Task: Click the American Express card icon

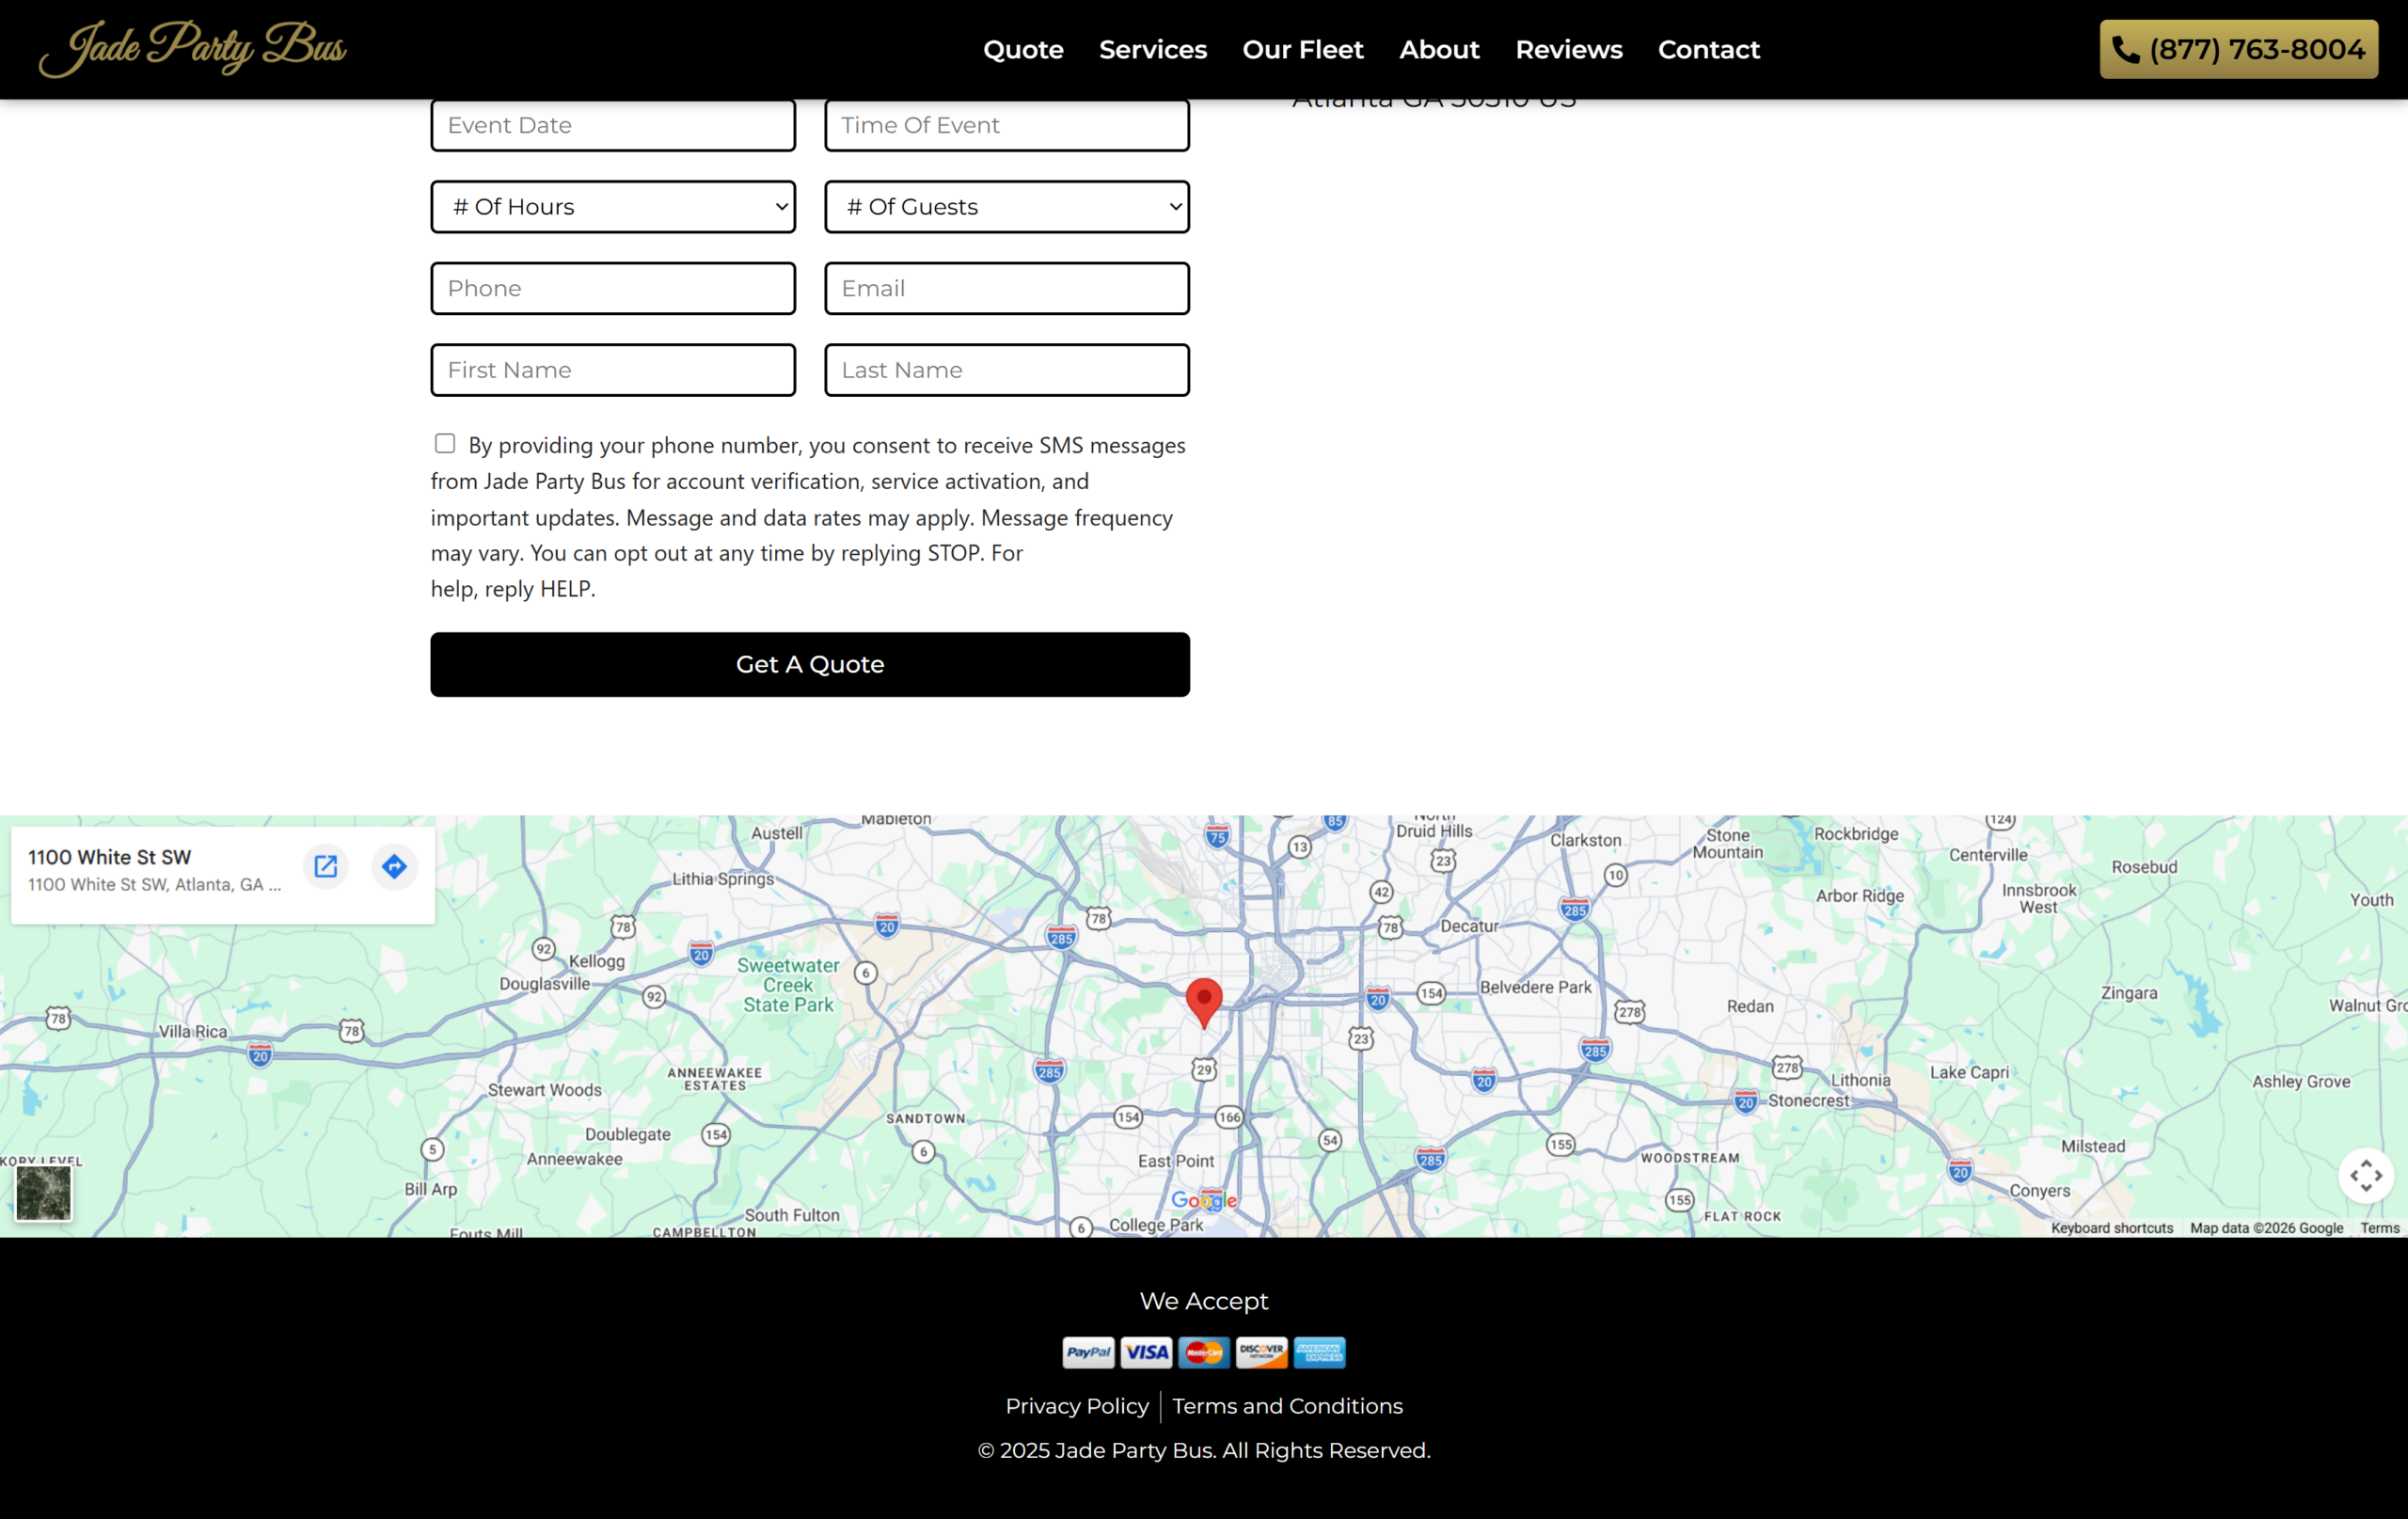Action: [1319, 1352]
